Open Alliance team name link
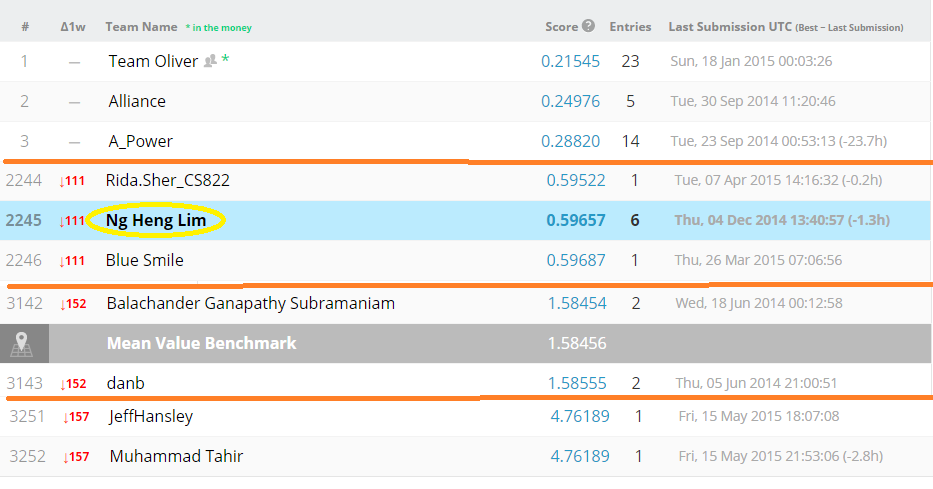 137,101
